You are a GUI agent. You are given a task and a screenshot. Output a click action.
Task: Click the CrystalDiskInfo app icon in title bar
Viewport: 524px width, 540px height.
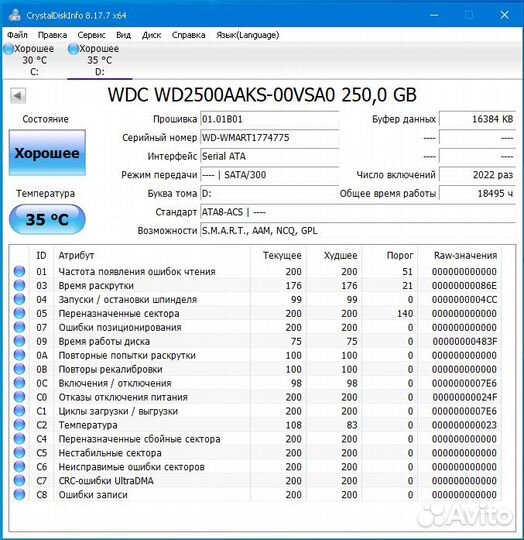pos(14,14)
